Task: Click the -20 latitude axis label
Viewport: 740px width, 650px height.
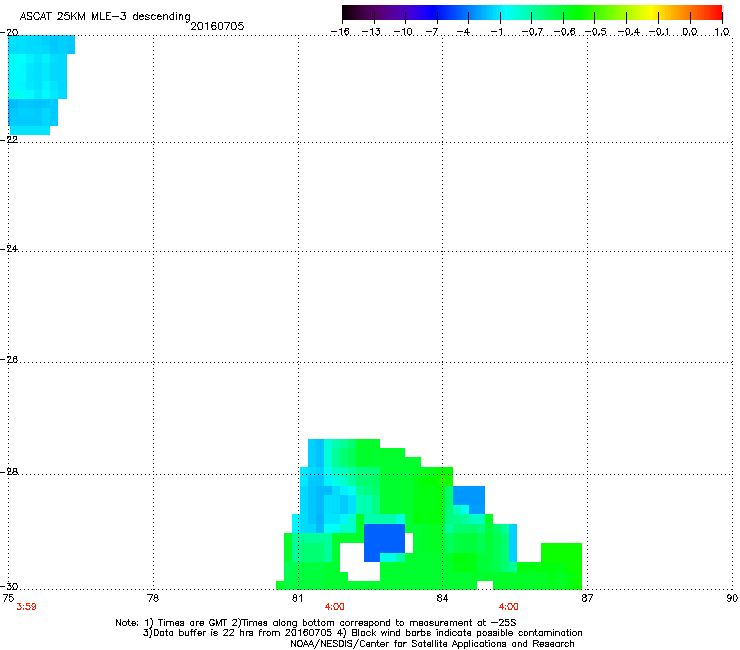Action: pos(9,33)
